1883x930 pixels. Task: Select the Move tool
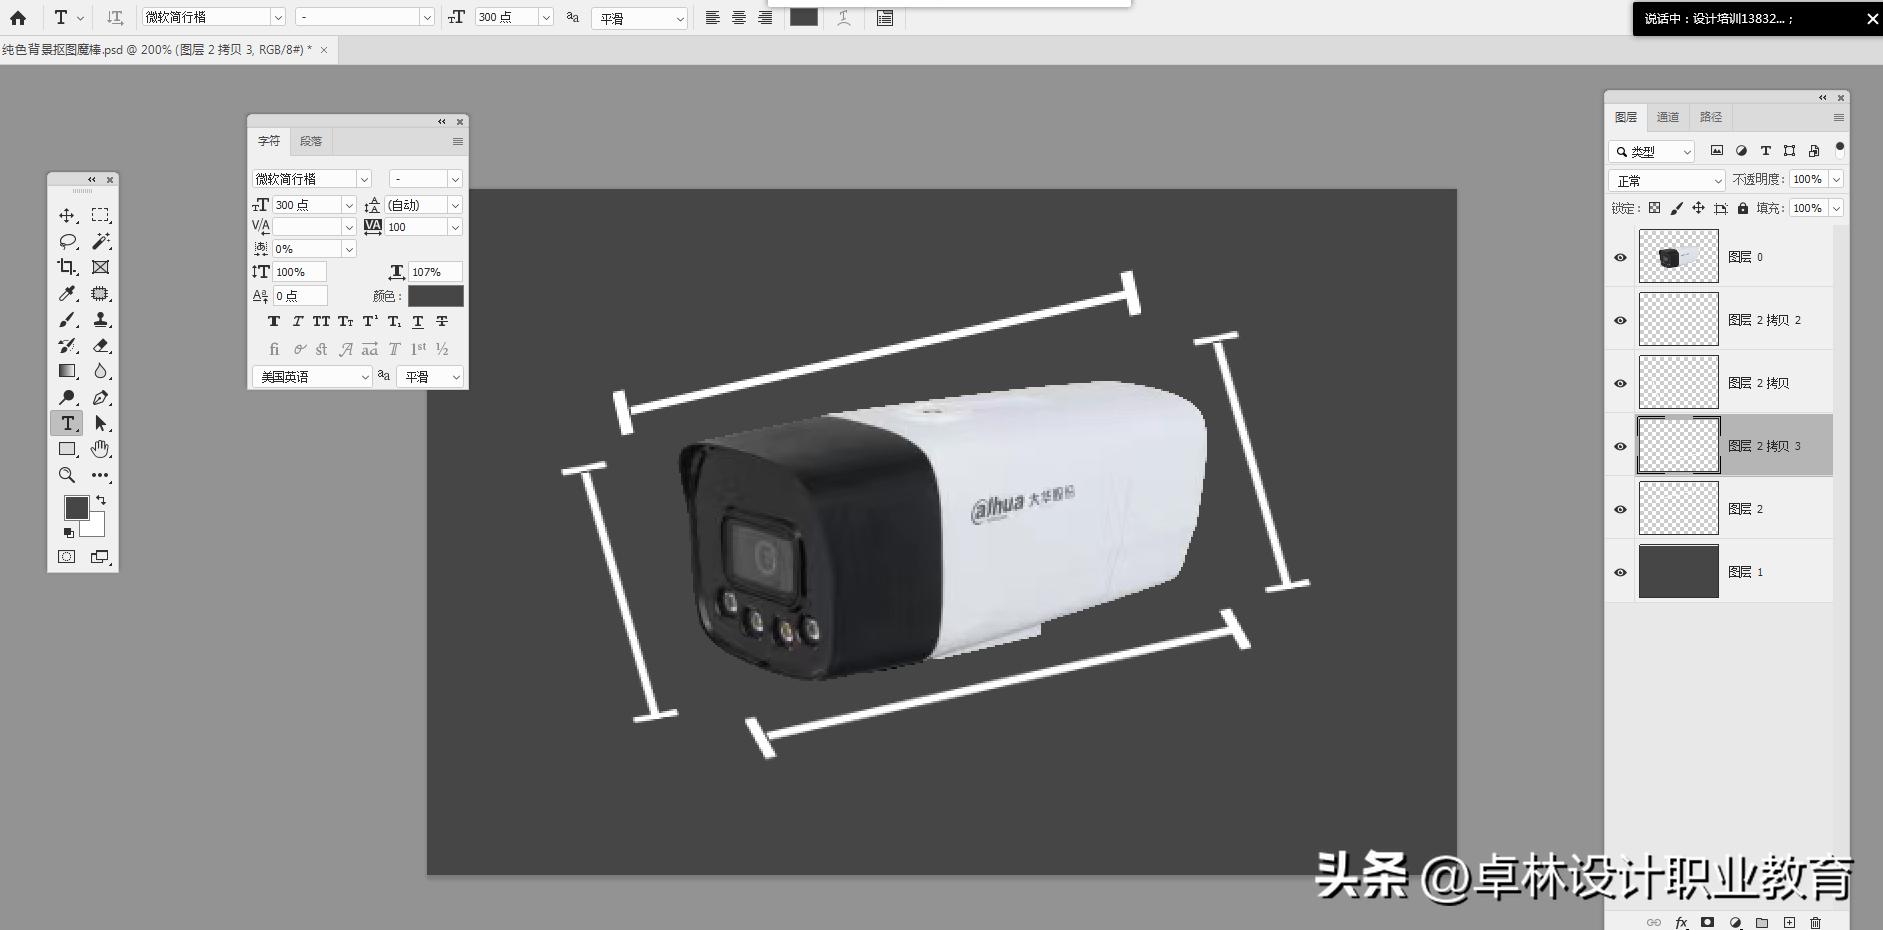66,213
